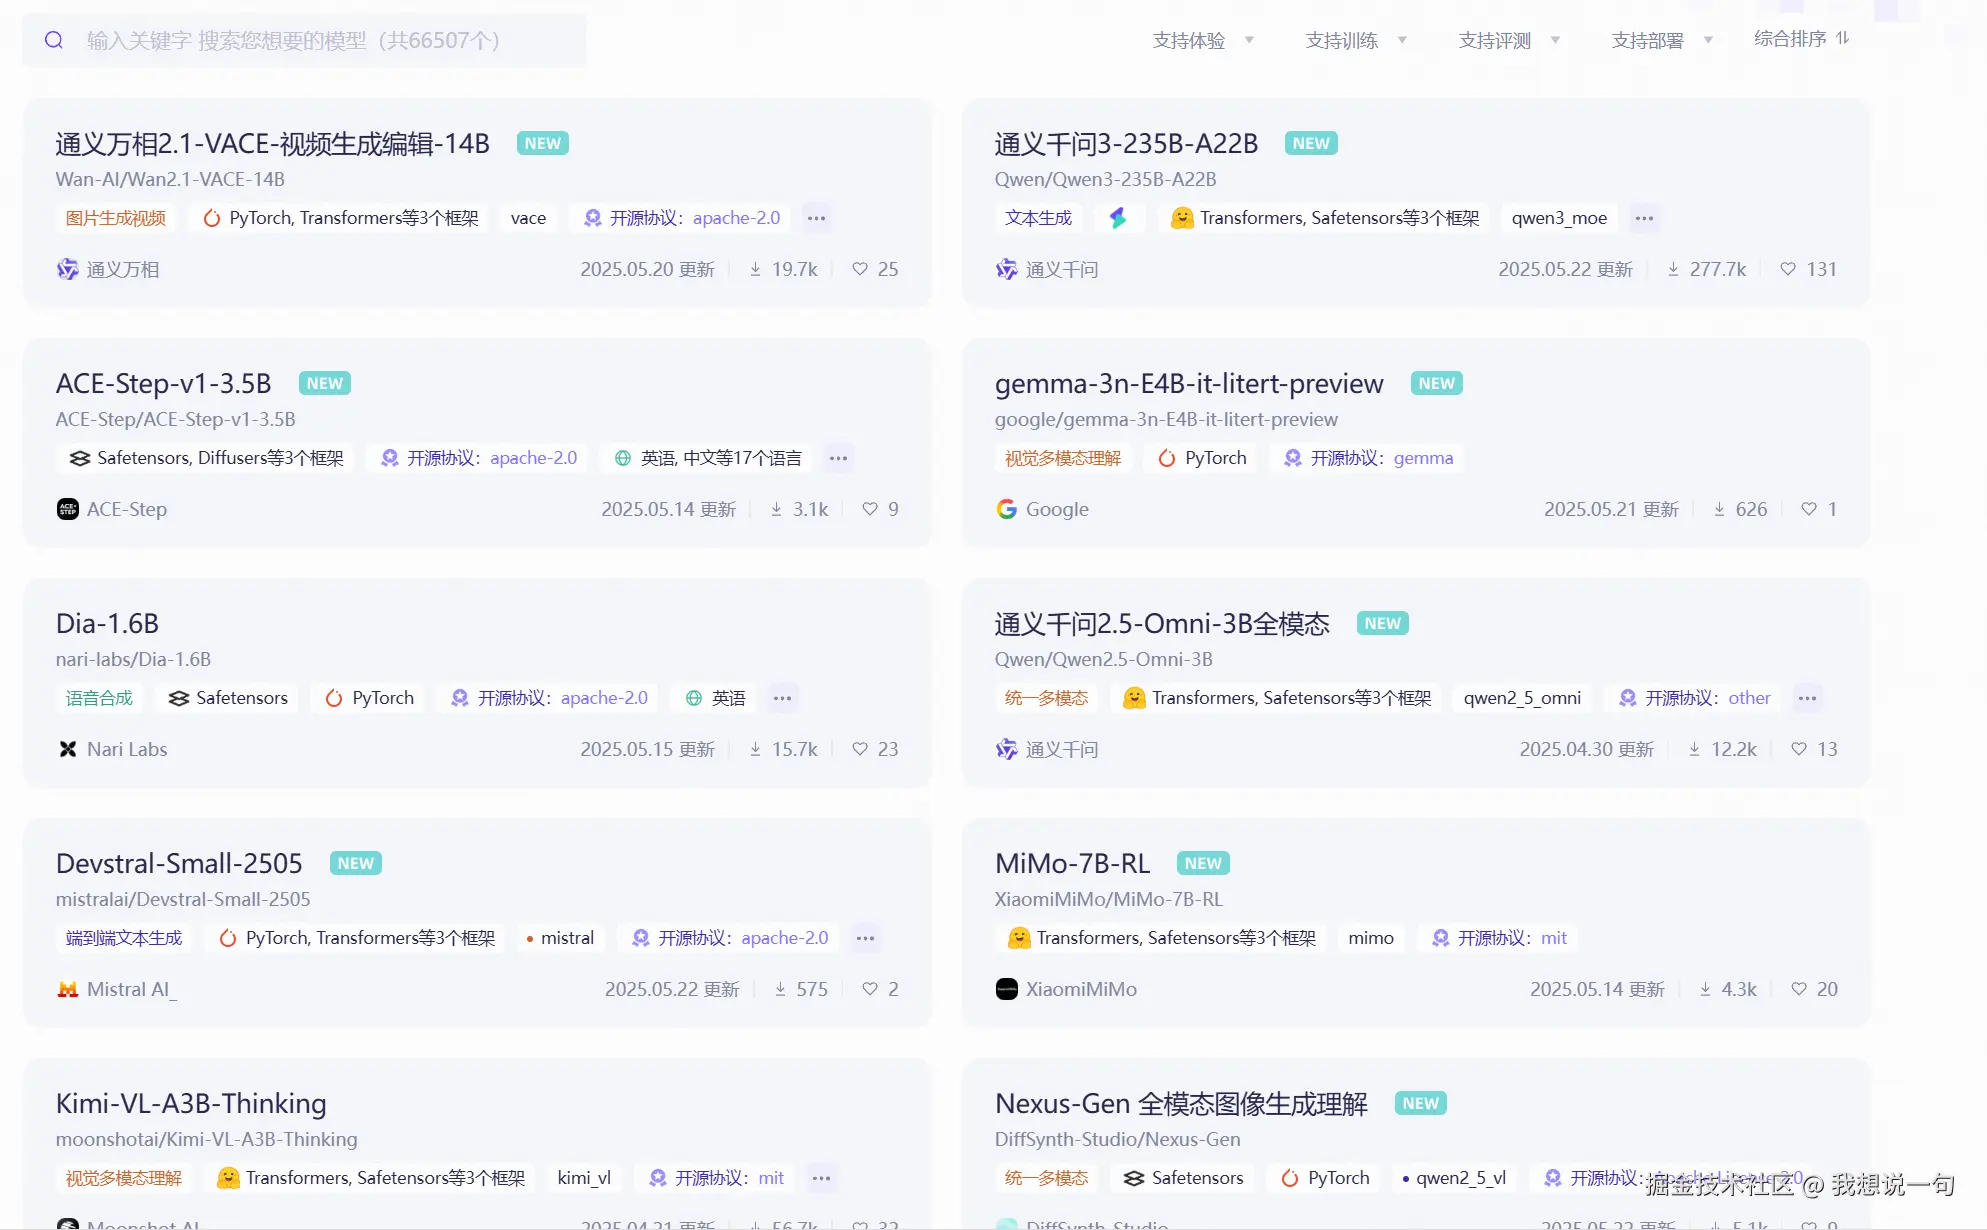
Task: Click the download icon on Devstral-Small-2505 card
Action: click(x=780, y=989)
